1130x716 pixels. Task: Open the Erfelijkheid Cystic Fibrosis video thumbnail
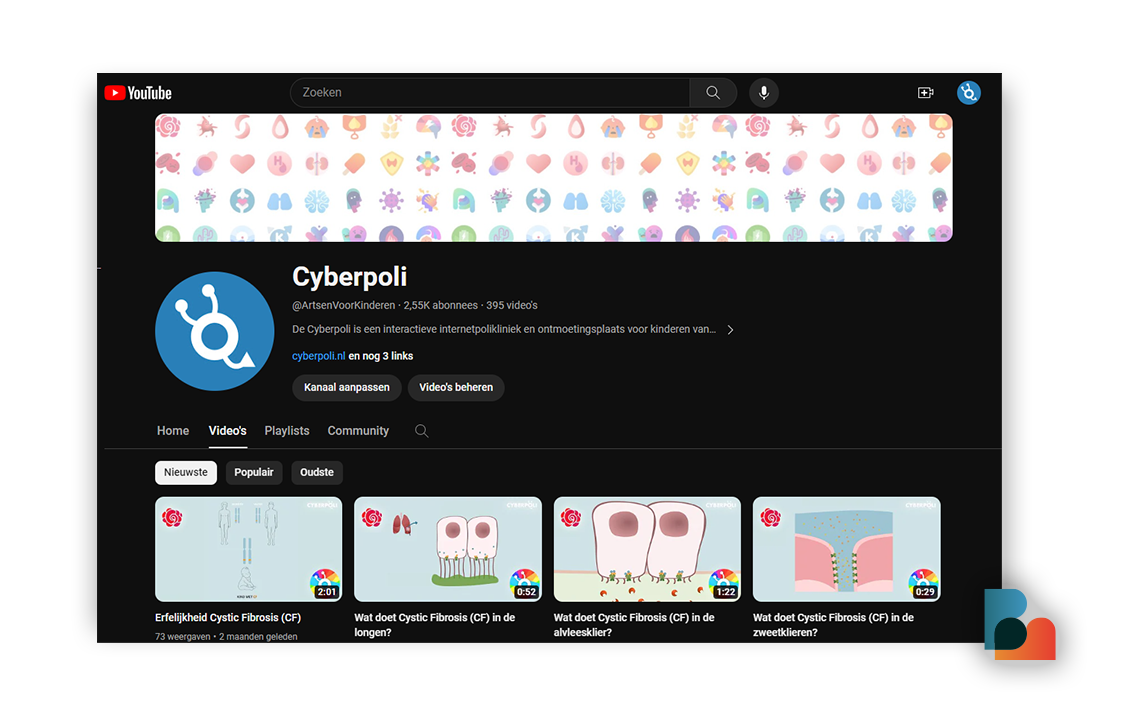[249, 549]
